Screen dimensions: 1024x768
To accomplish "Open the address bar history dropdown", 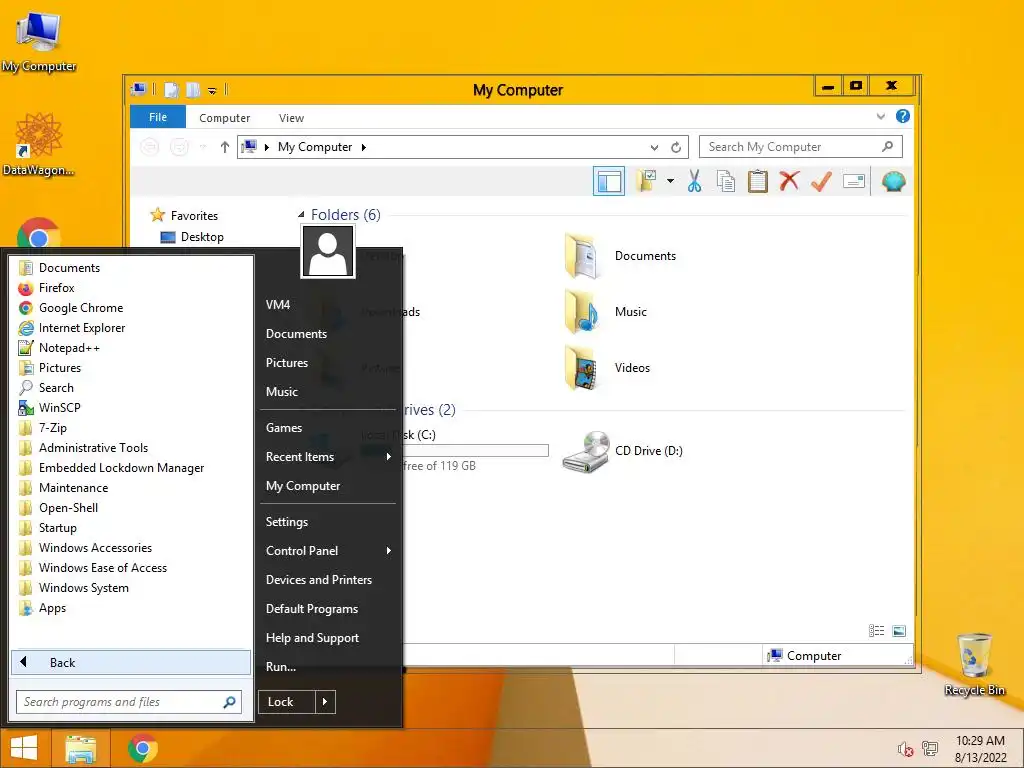I will [x=654, y=148].
